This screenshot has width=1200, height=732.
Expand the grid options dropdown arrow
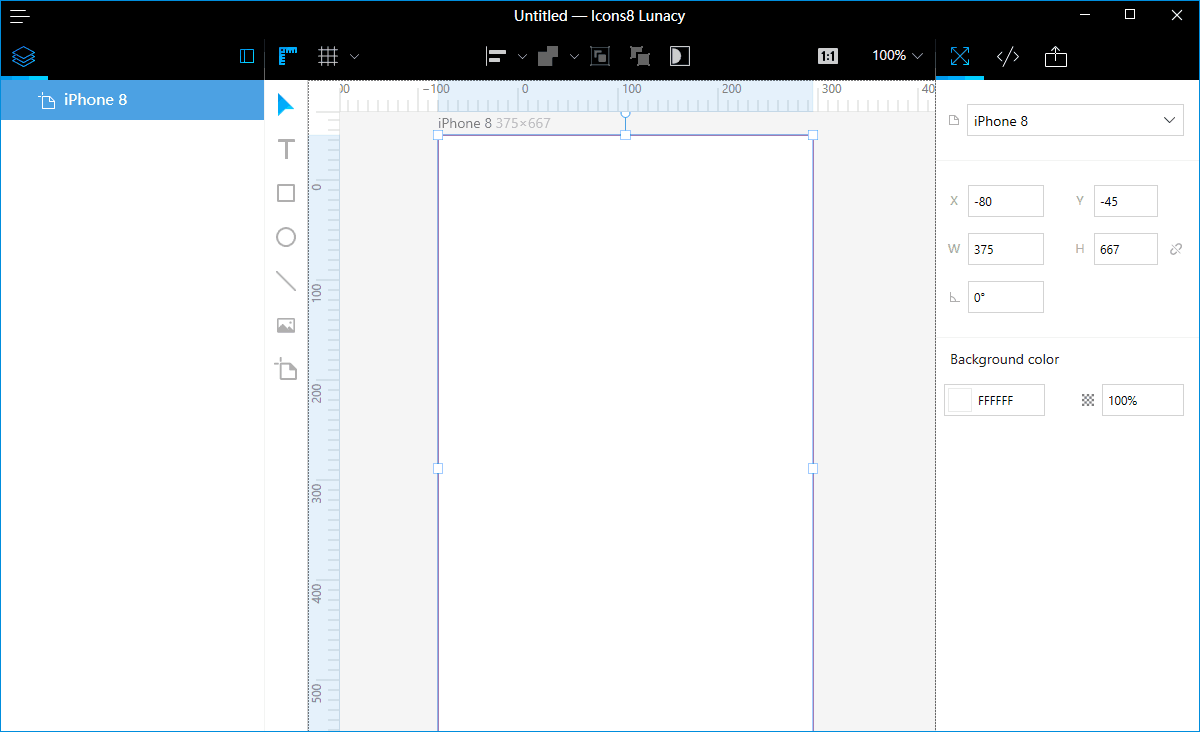[354, 56]
